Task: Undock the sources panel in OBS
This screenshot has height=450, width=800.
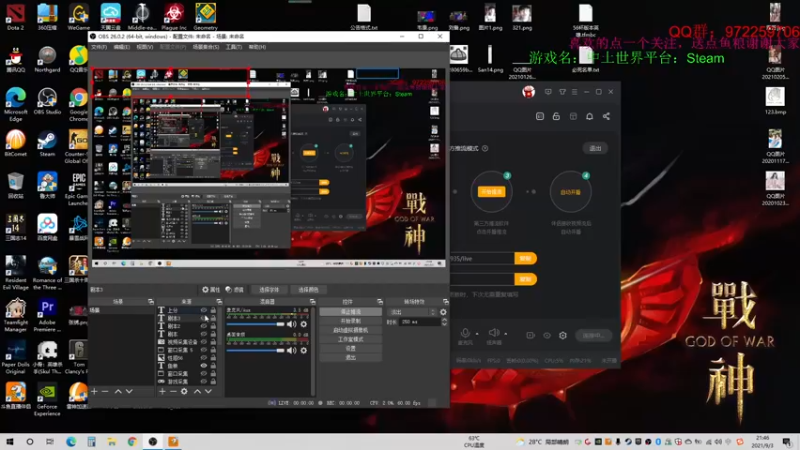Action: click(219, 302)
